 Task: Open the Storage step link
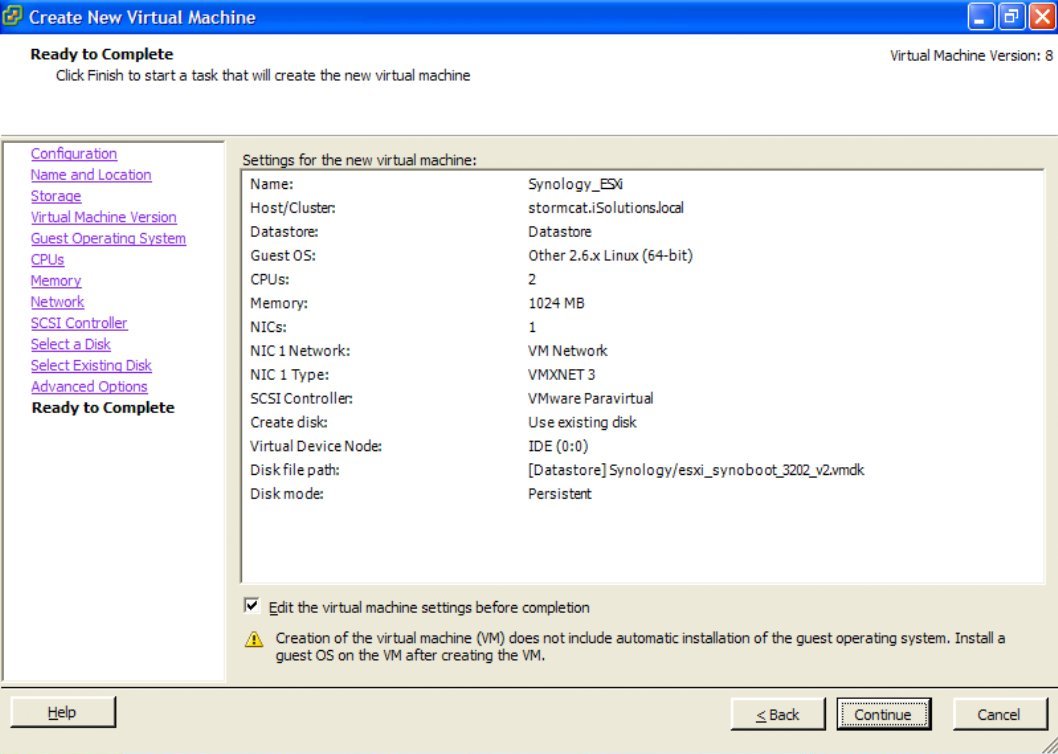point(56,196)
